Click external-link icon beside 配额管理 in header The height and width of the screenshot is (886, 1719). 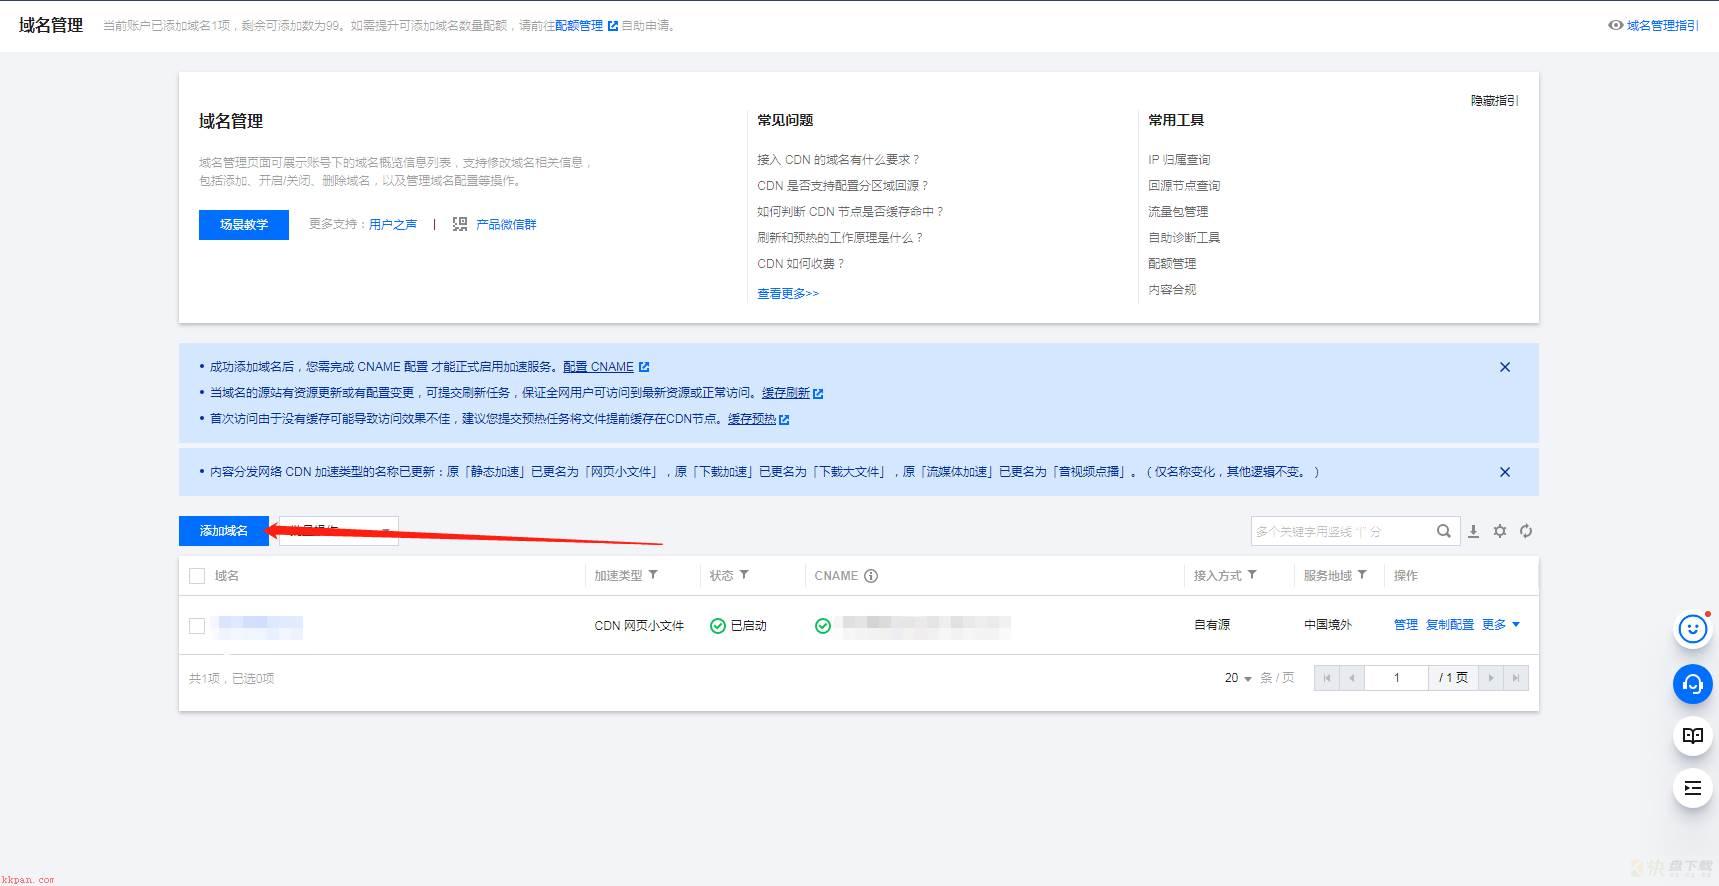click(613, 26)
